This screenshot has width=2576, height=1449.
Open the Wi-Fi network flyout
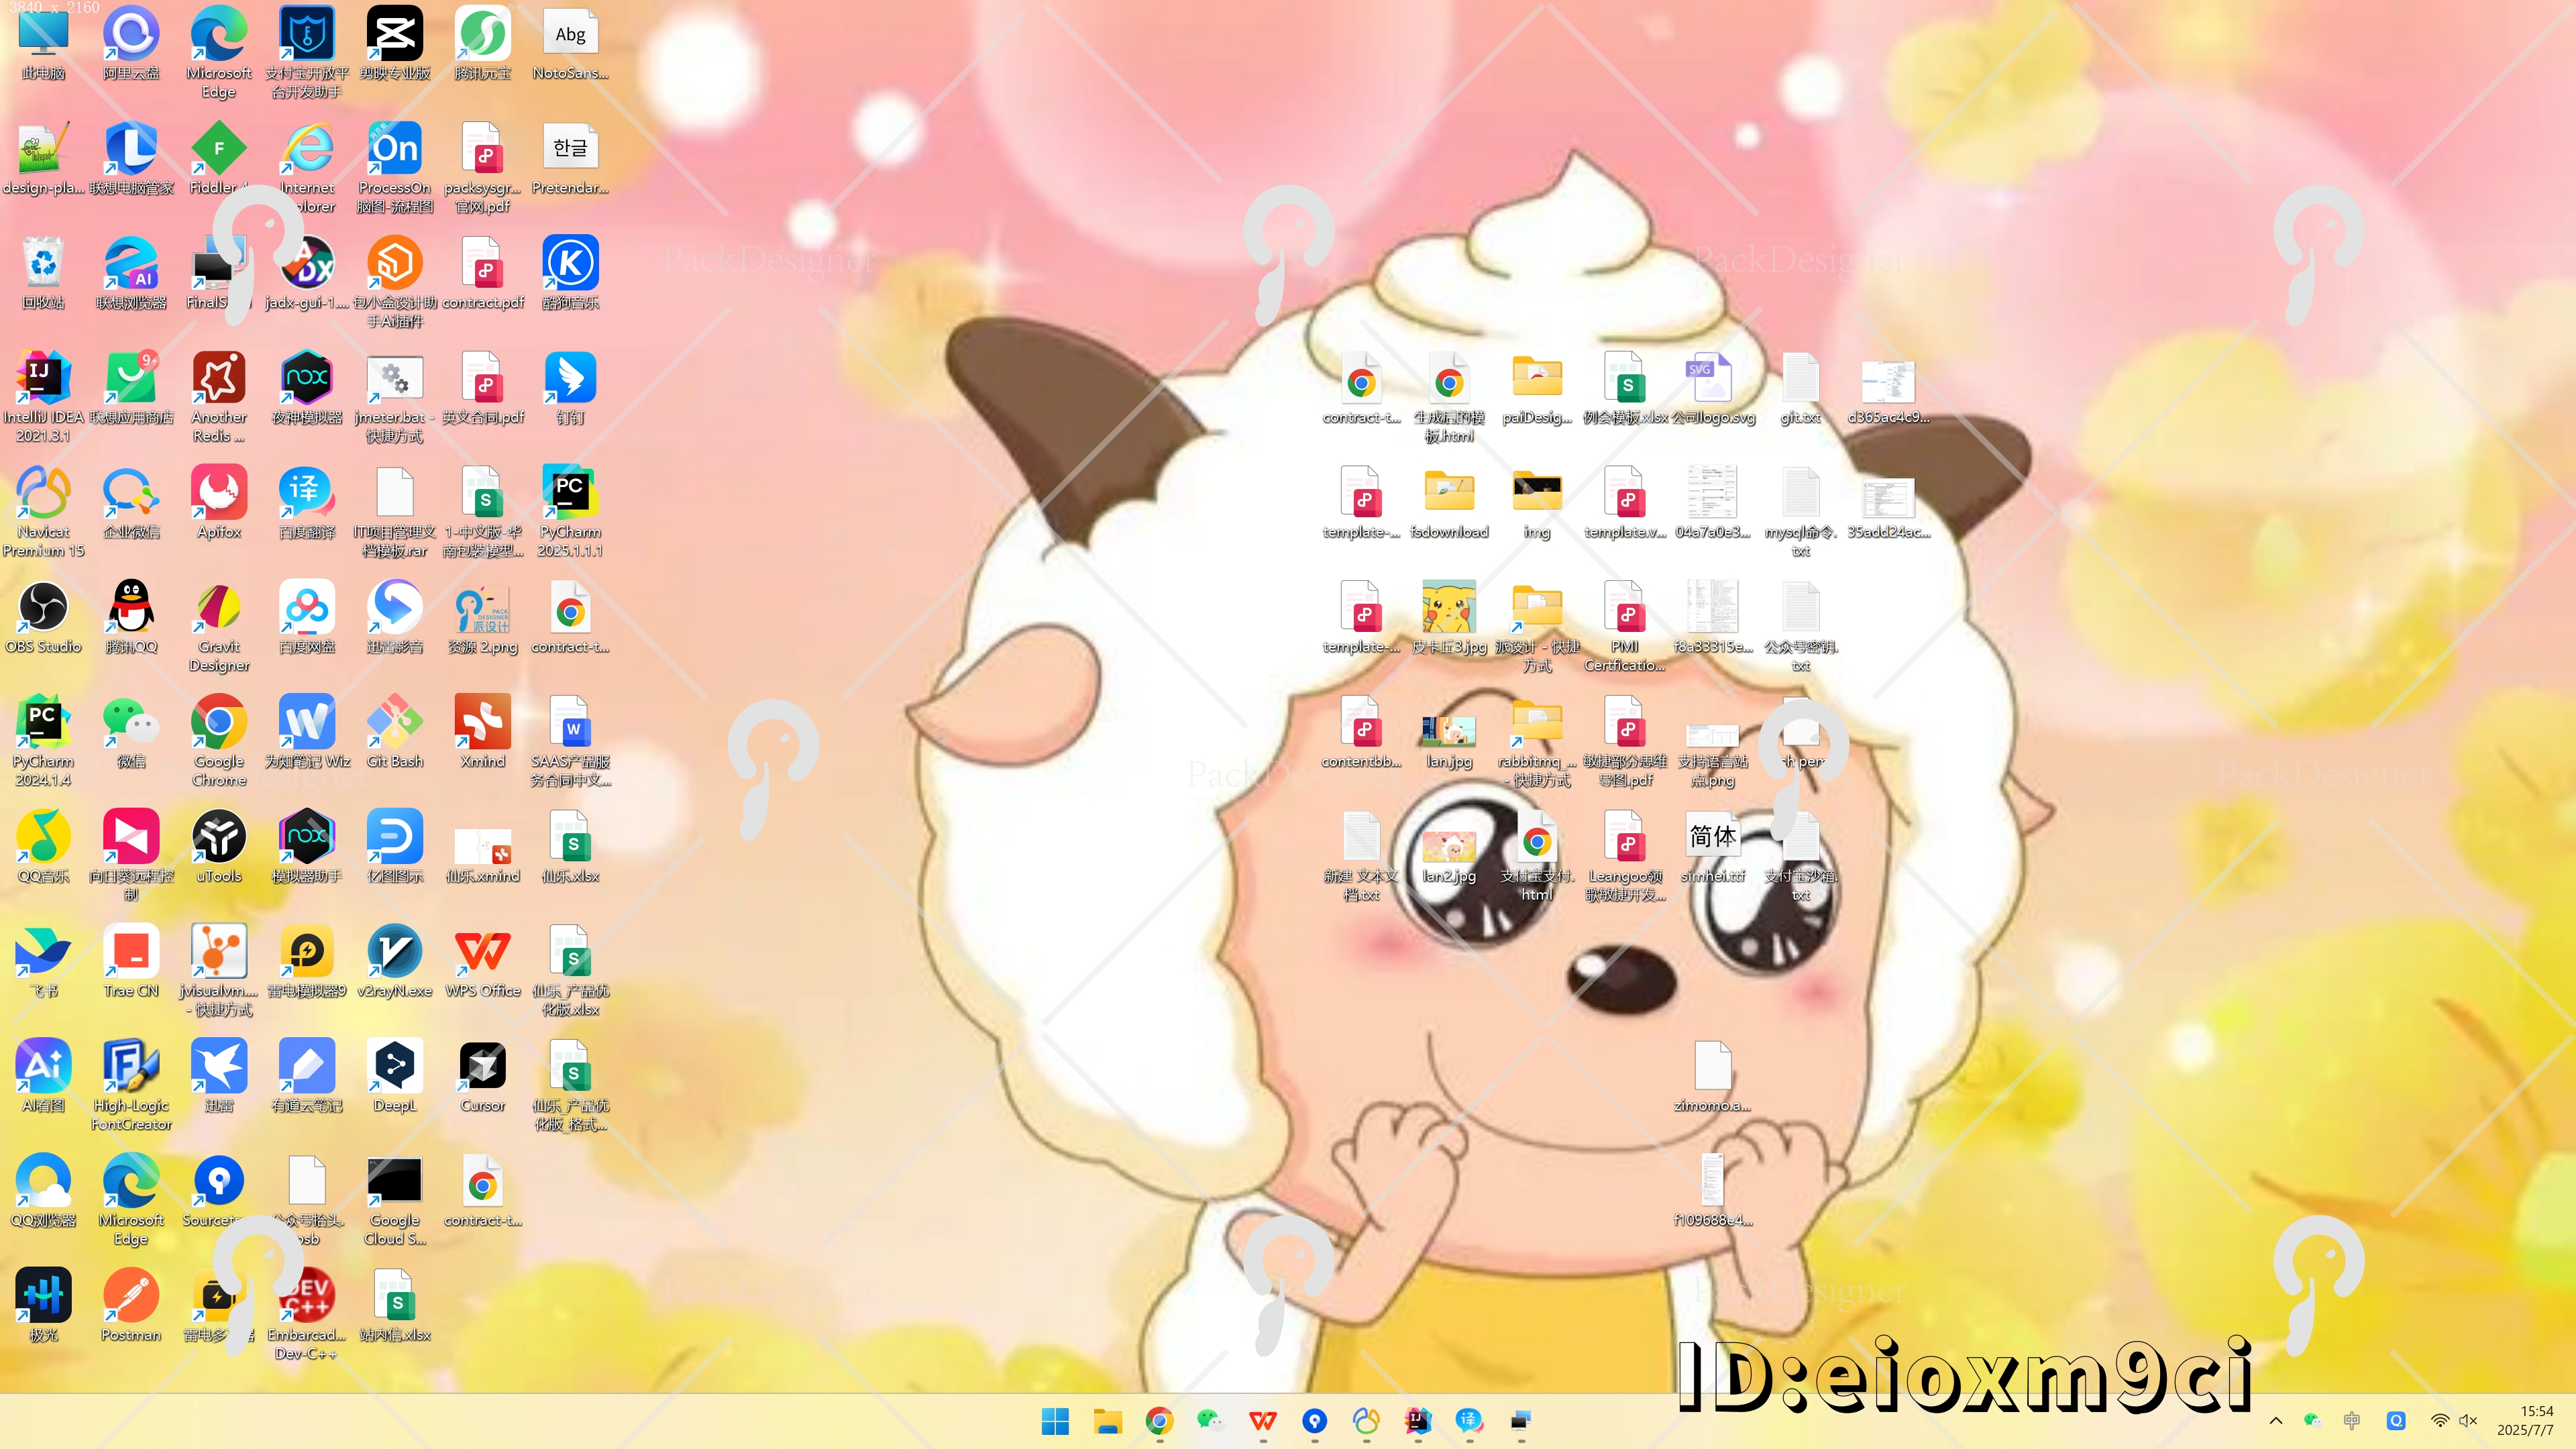tap(2440, 1421)
